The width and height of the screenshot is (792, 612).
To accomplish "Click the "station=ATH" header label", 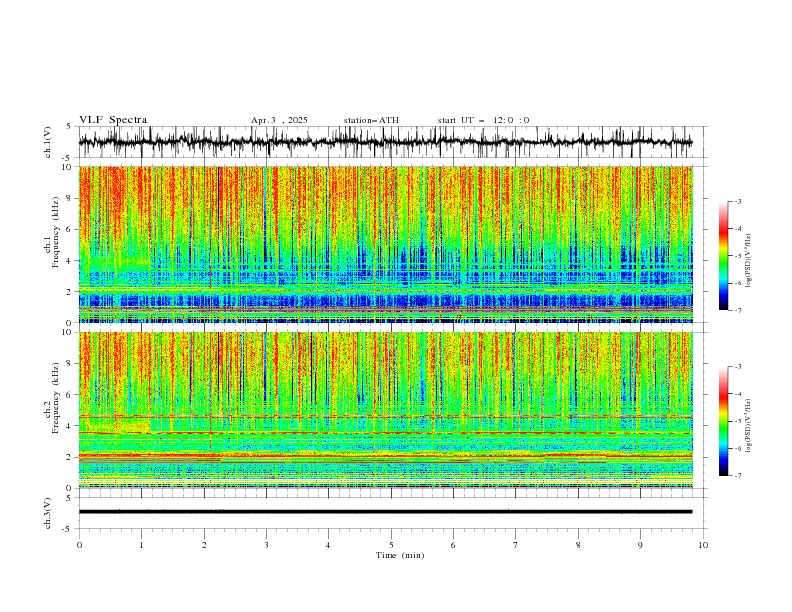I will point(371,120).
